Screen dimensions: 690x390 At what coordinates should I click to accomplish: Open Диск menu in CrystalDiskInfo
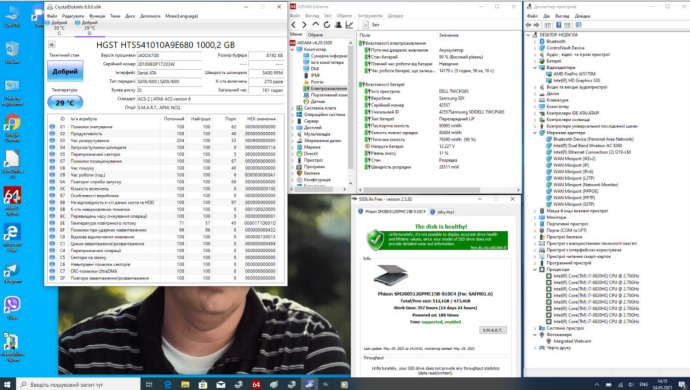coord(130,16)
